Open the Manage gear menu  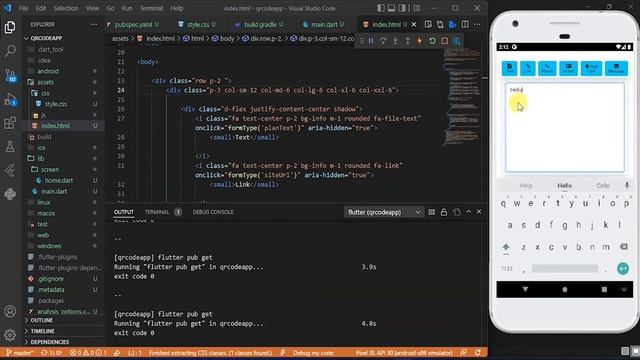(10, 335)
